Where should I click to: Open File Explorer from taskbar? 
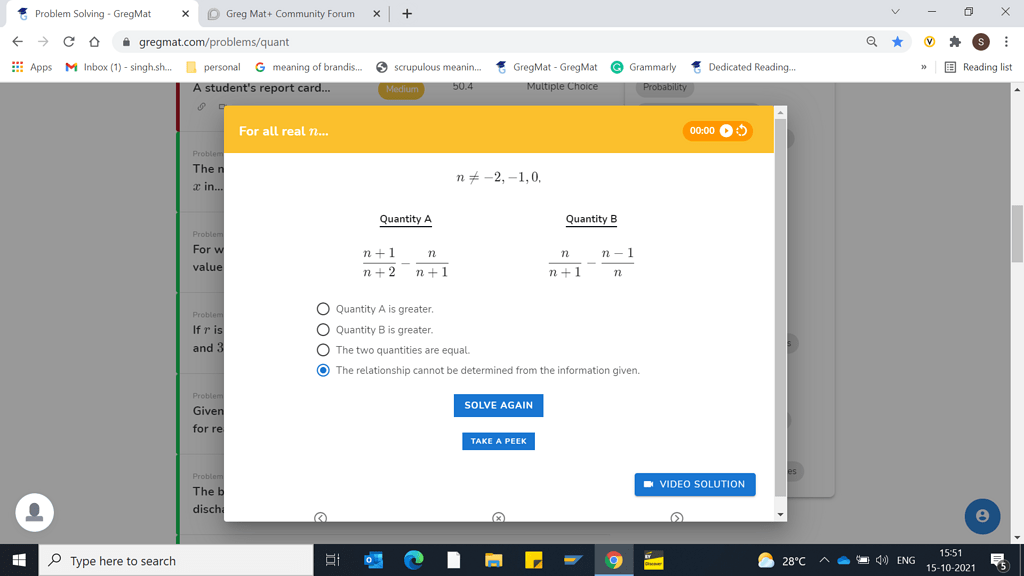coord(493,560)
